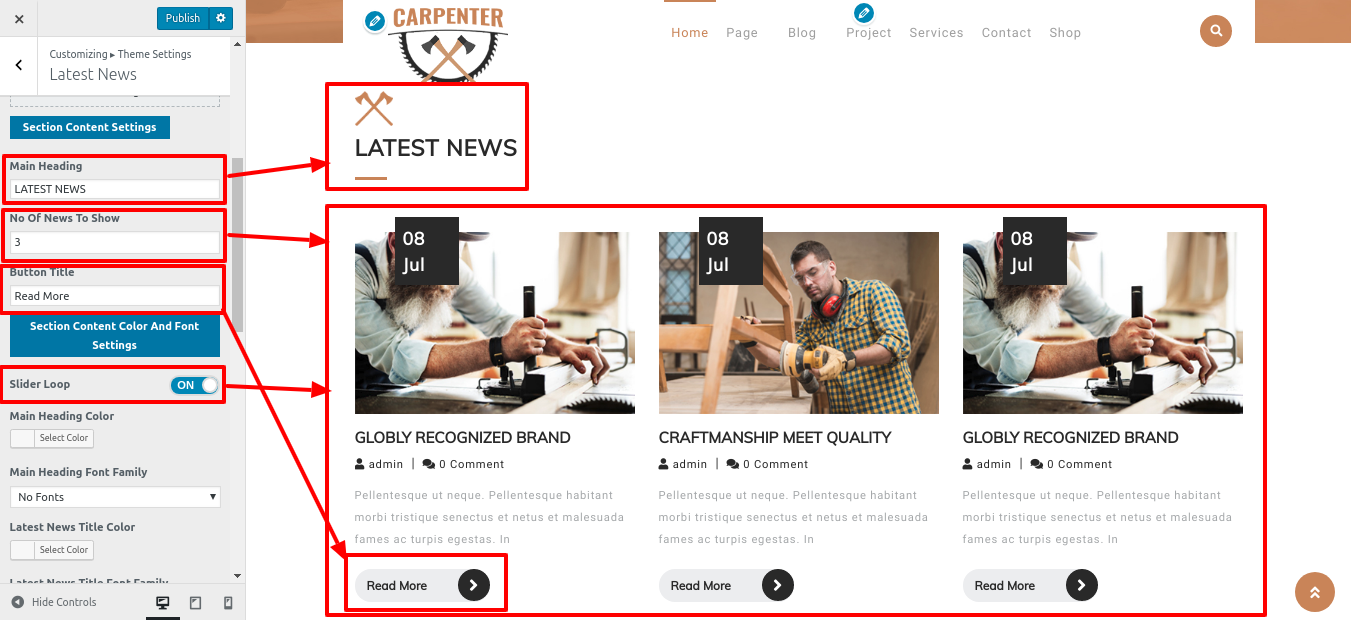Open the publish settings gear
The image size is (1351, 620).
pos(221,18)
